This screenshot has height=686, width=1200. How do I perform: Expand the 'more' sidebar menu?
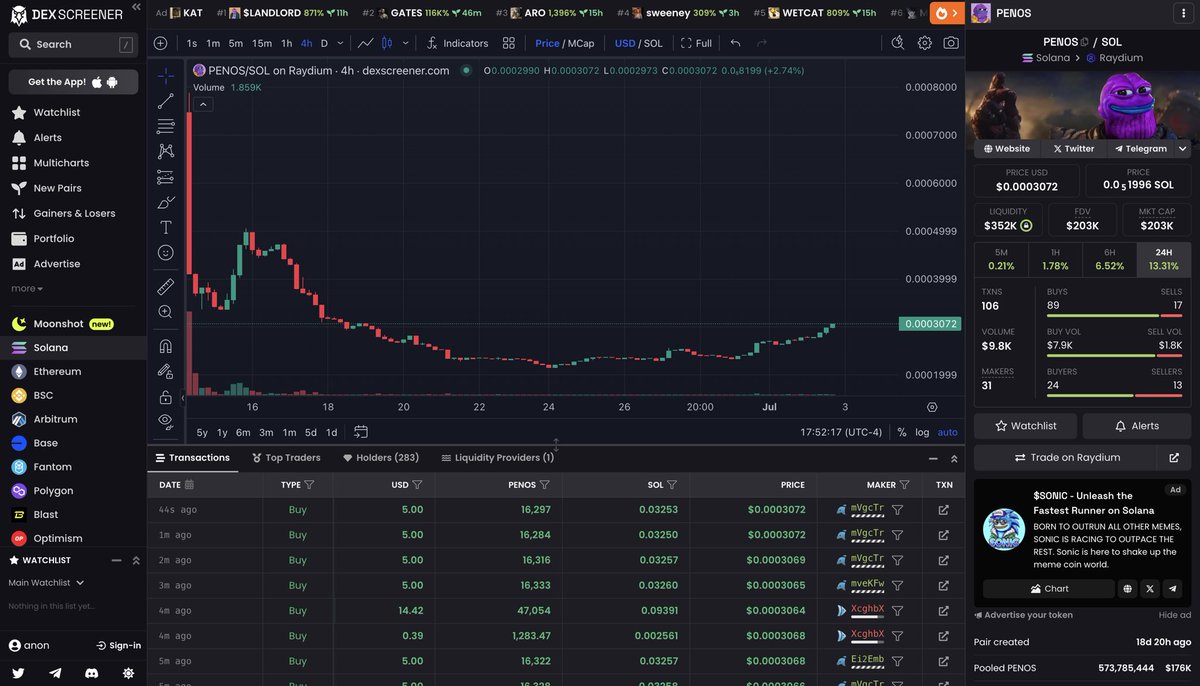click(x=27, y=288)
